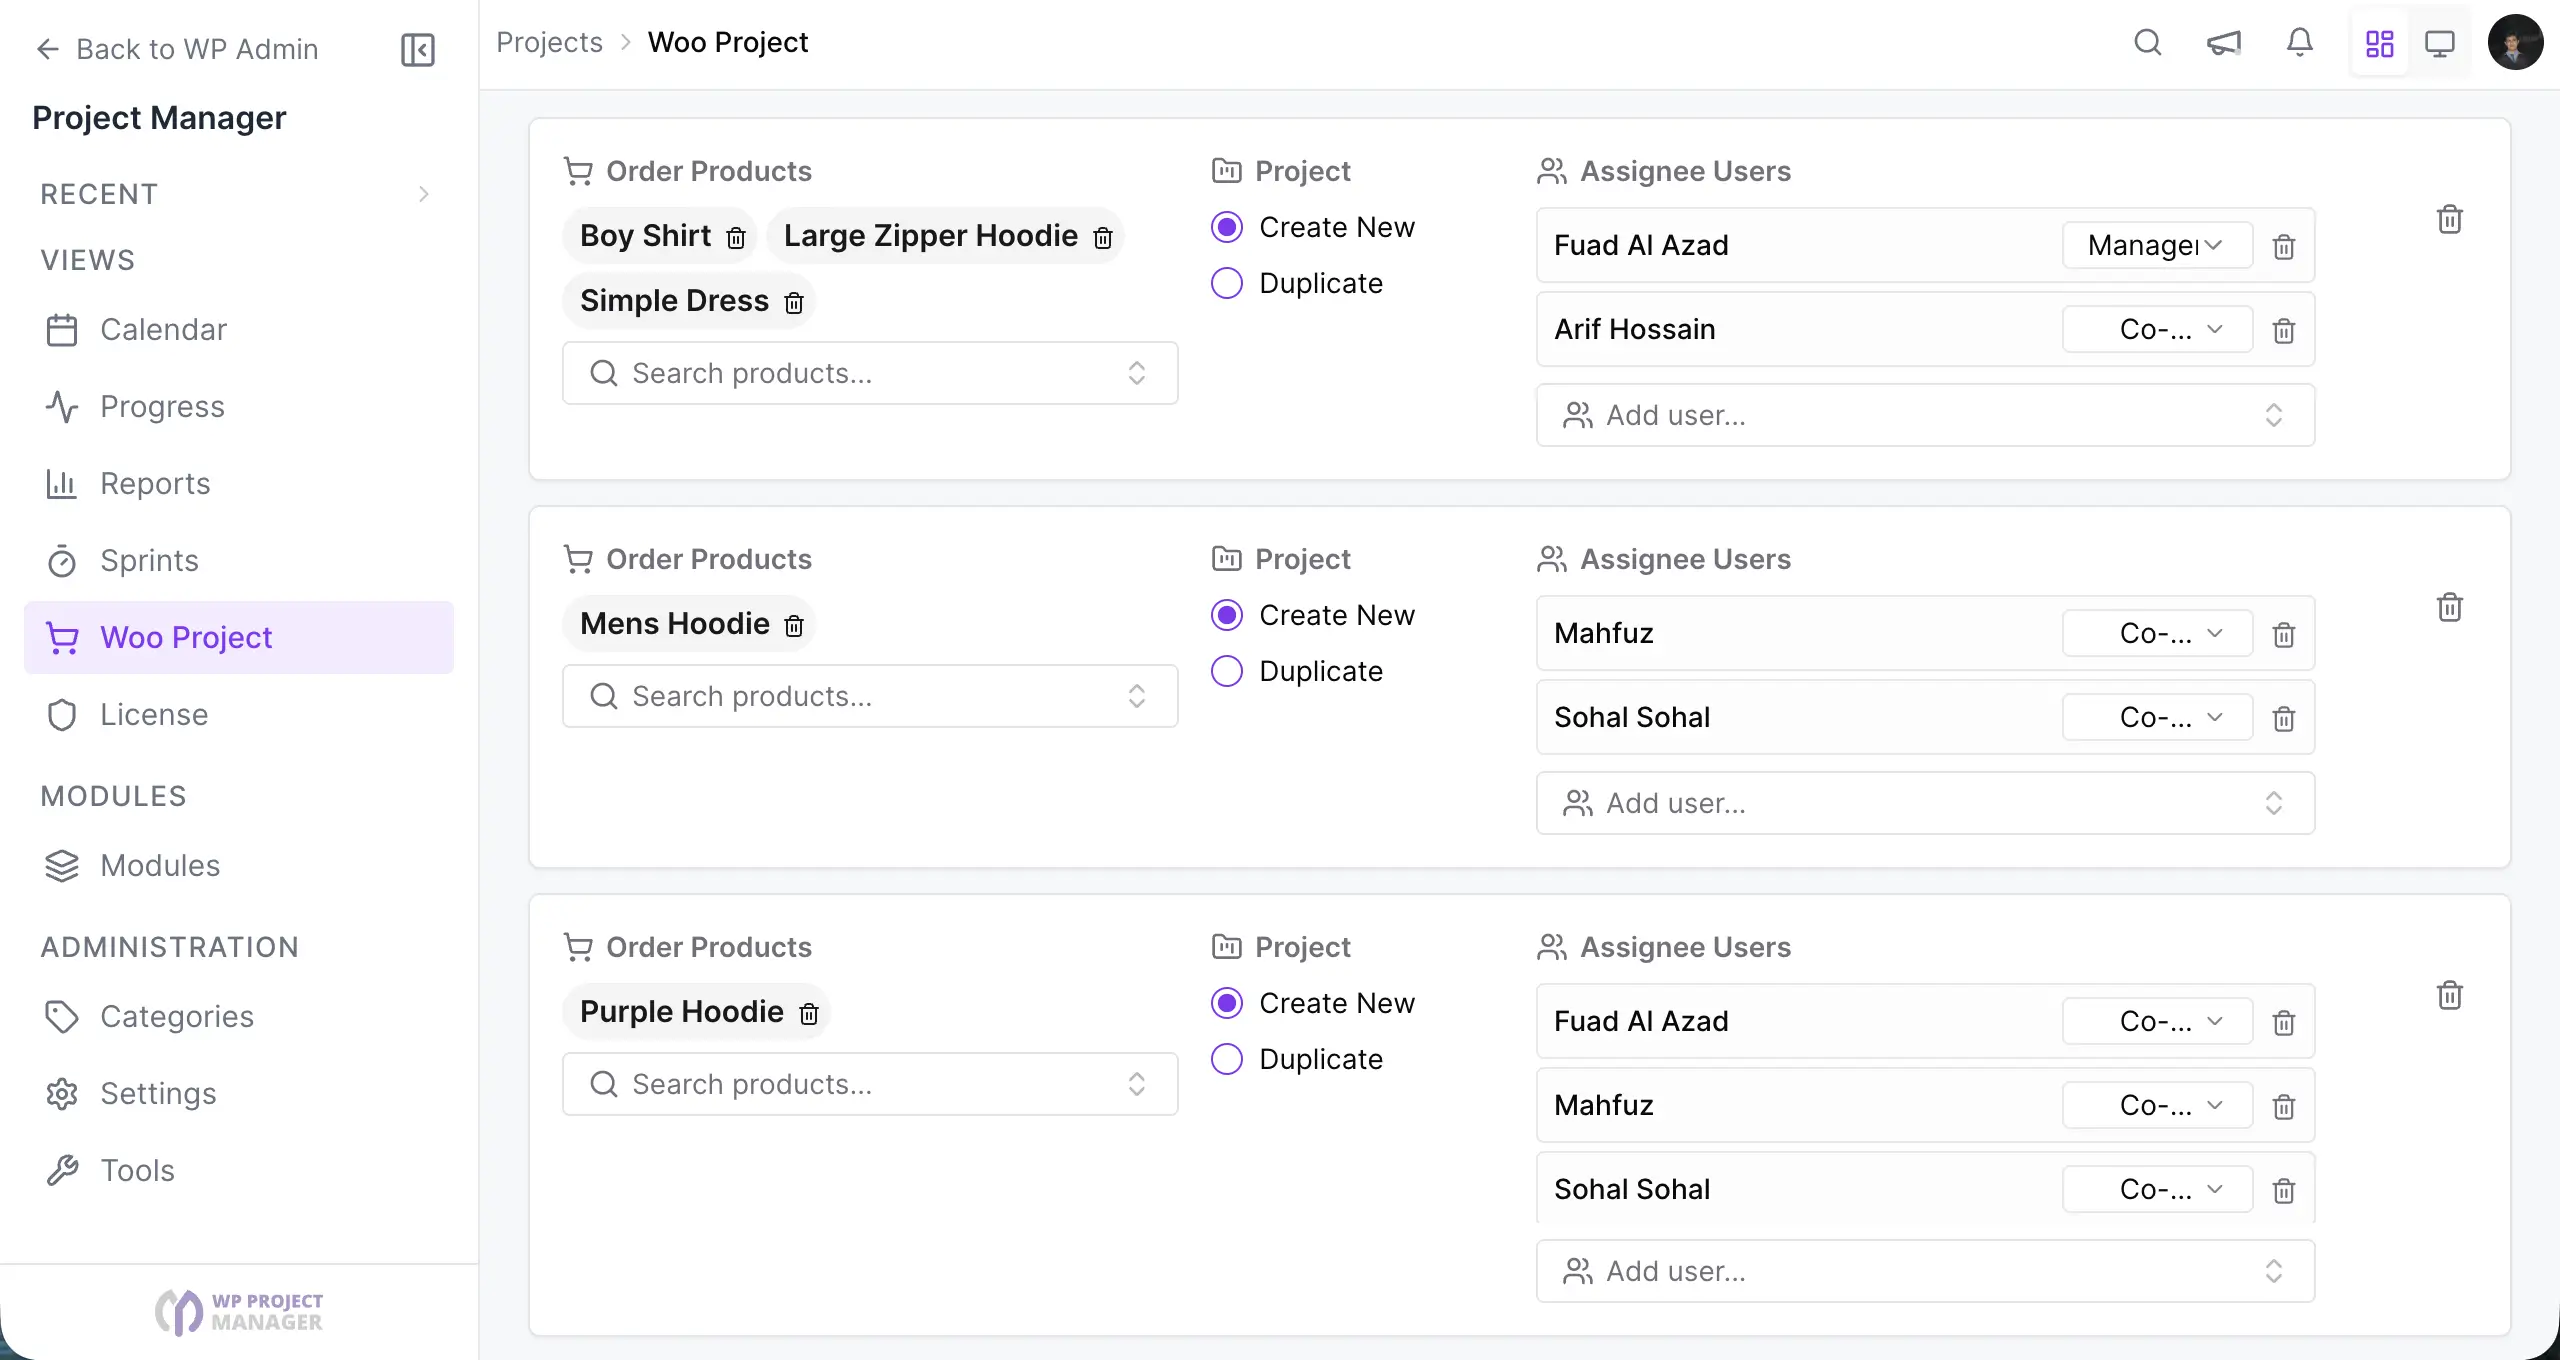This screenshot has width=2560, height=1360.
Task: Navigate to Projects breadcrumb
Action: tap(549, 43)
